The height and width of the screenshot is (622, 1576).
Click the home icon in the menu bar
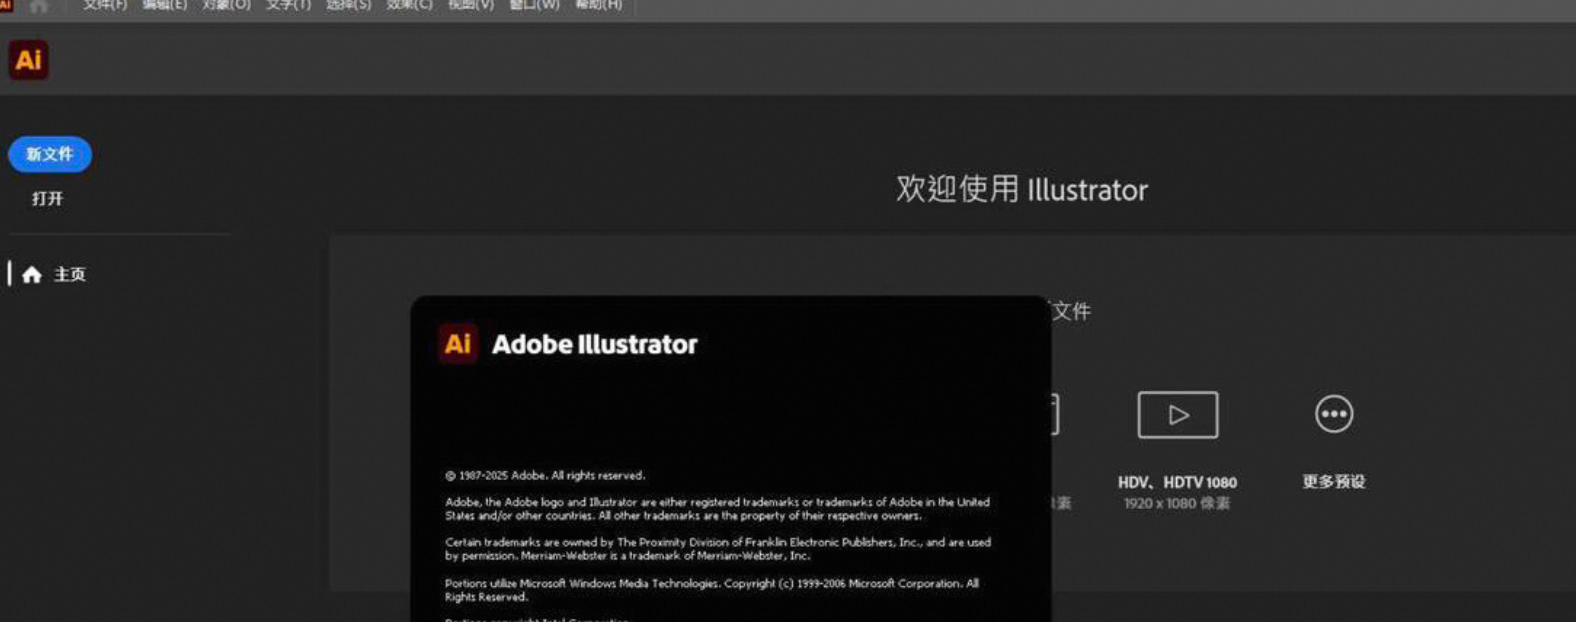point(39,6)
